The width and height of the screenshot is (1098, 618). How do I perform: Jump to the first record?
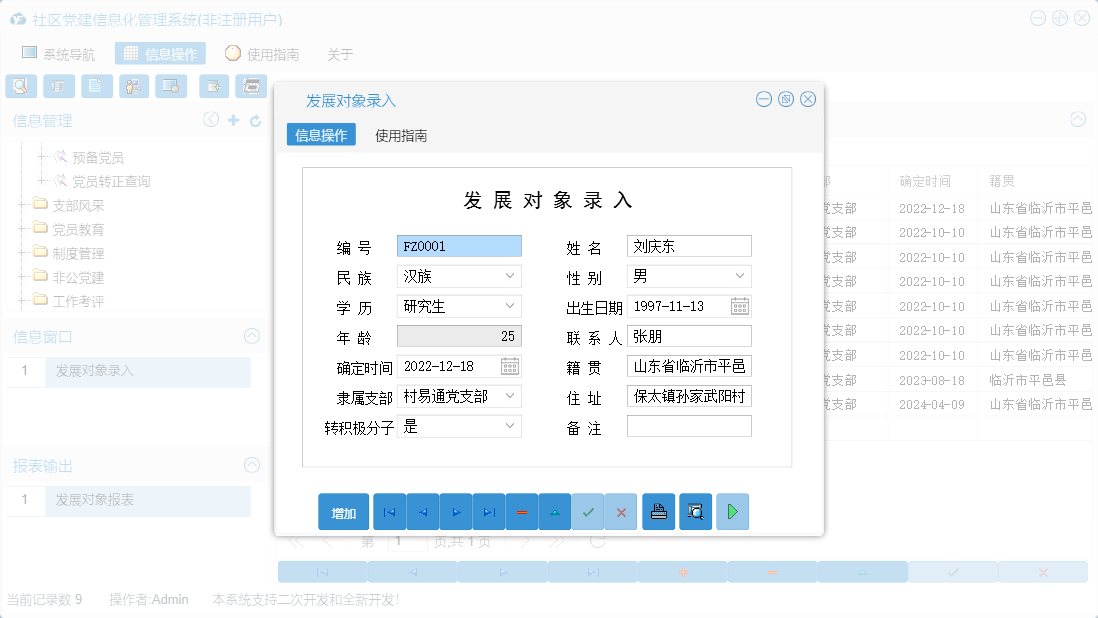pos(389,511)
